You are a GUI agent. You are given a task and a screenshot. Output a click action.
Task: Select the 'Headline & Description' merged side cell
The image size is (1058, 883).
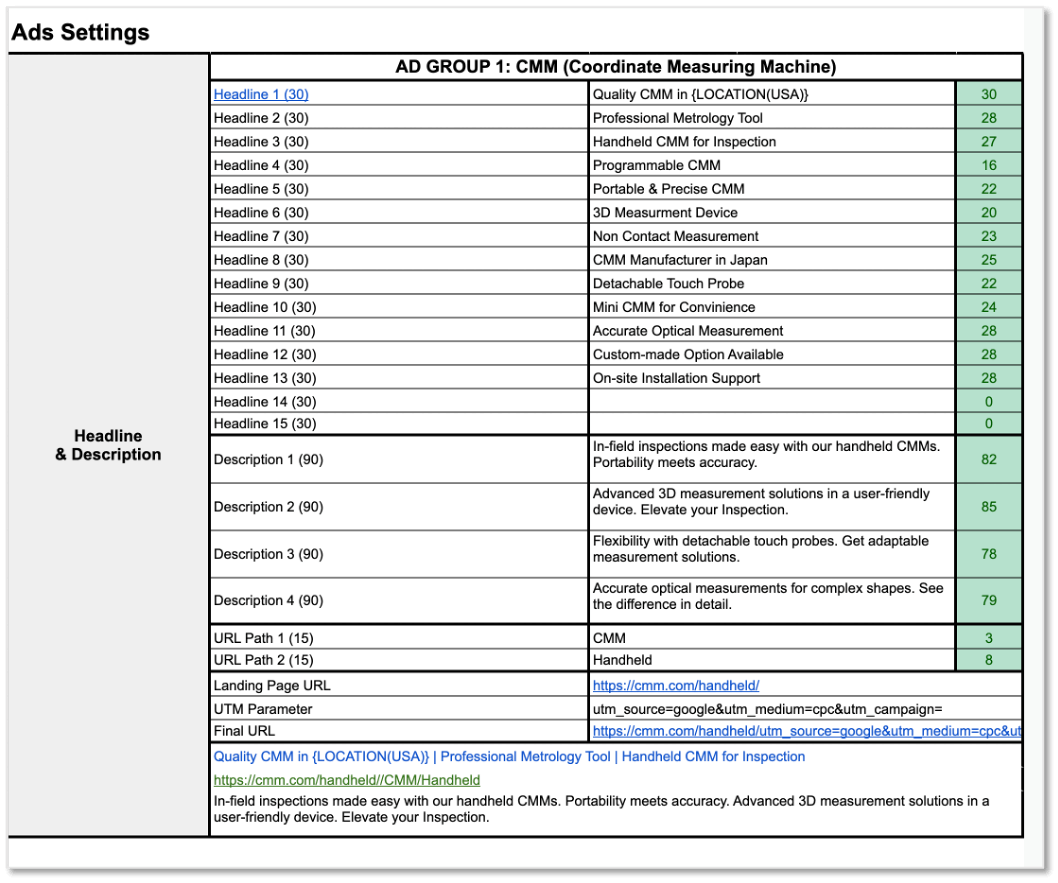pos(108,445)
